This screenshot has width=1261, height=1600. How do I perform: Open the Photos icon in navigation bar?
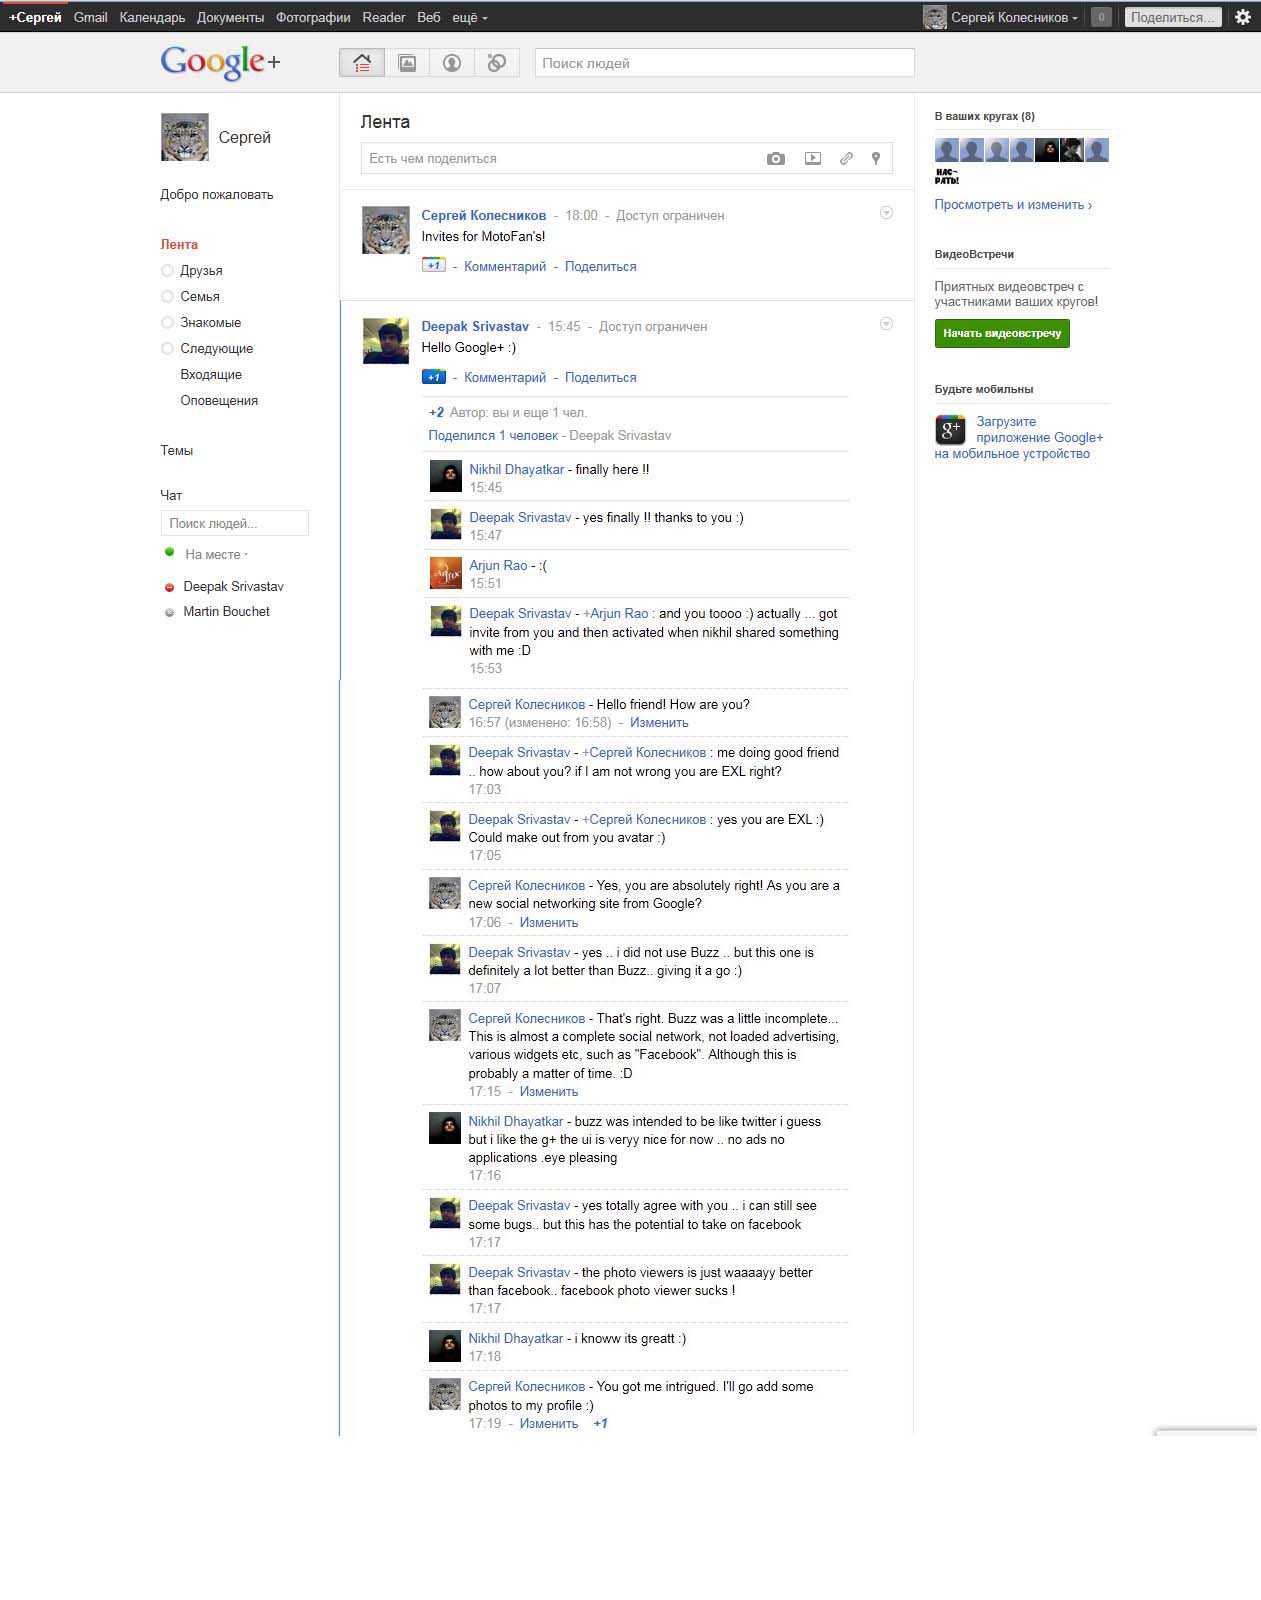tap(407, 63)
